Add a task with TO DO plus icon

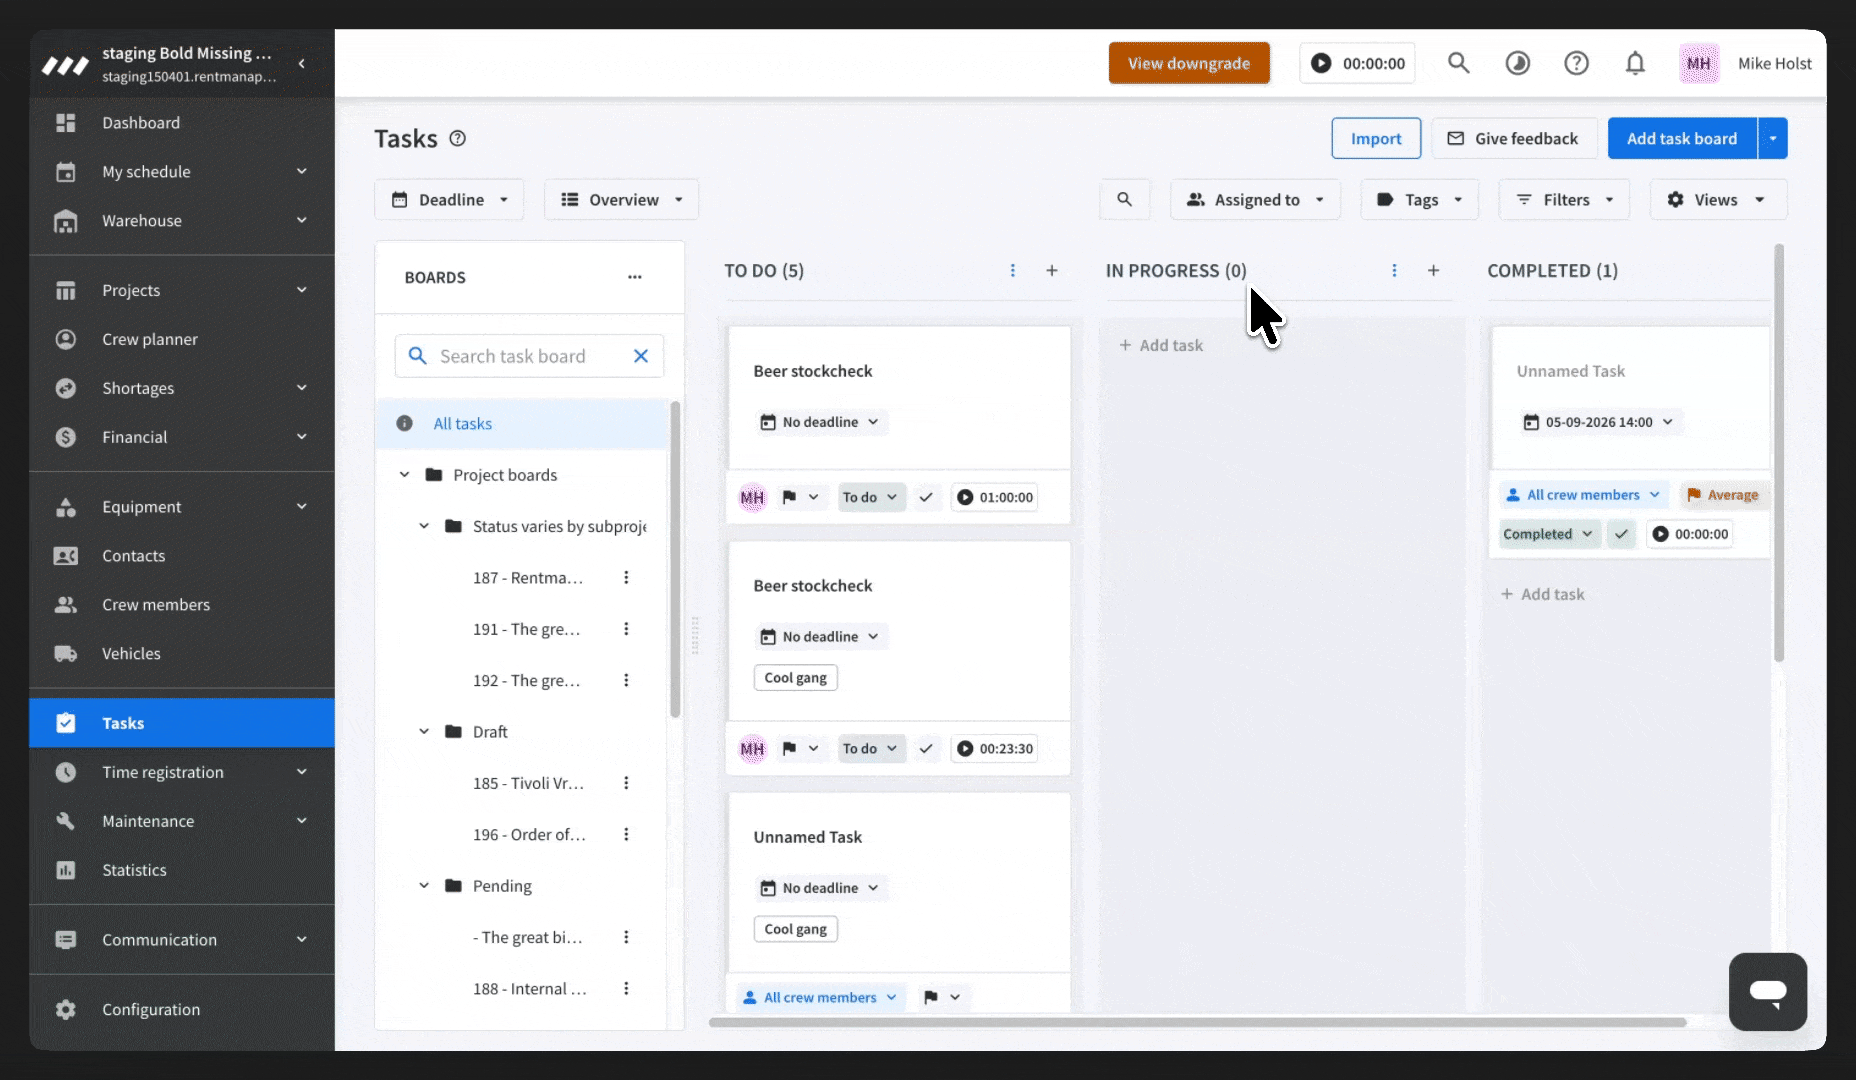(x=1052, y=271)
